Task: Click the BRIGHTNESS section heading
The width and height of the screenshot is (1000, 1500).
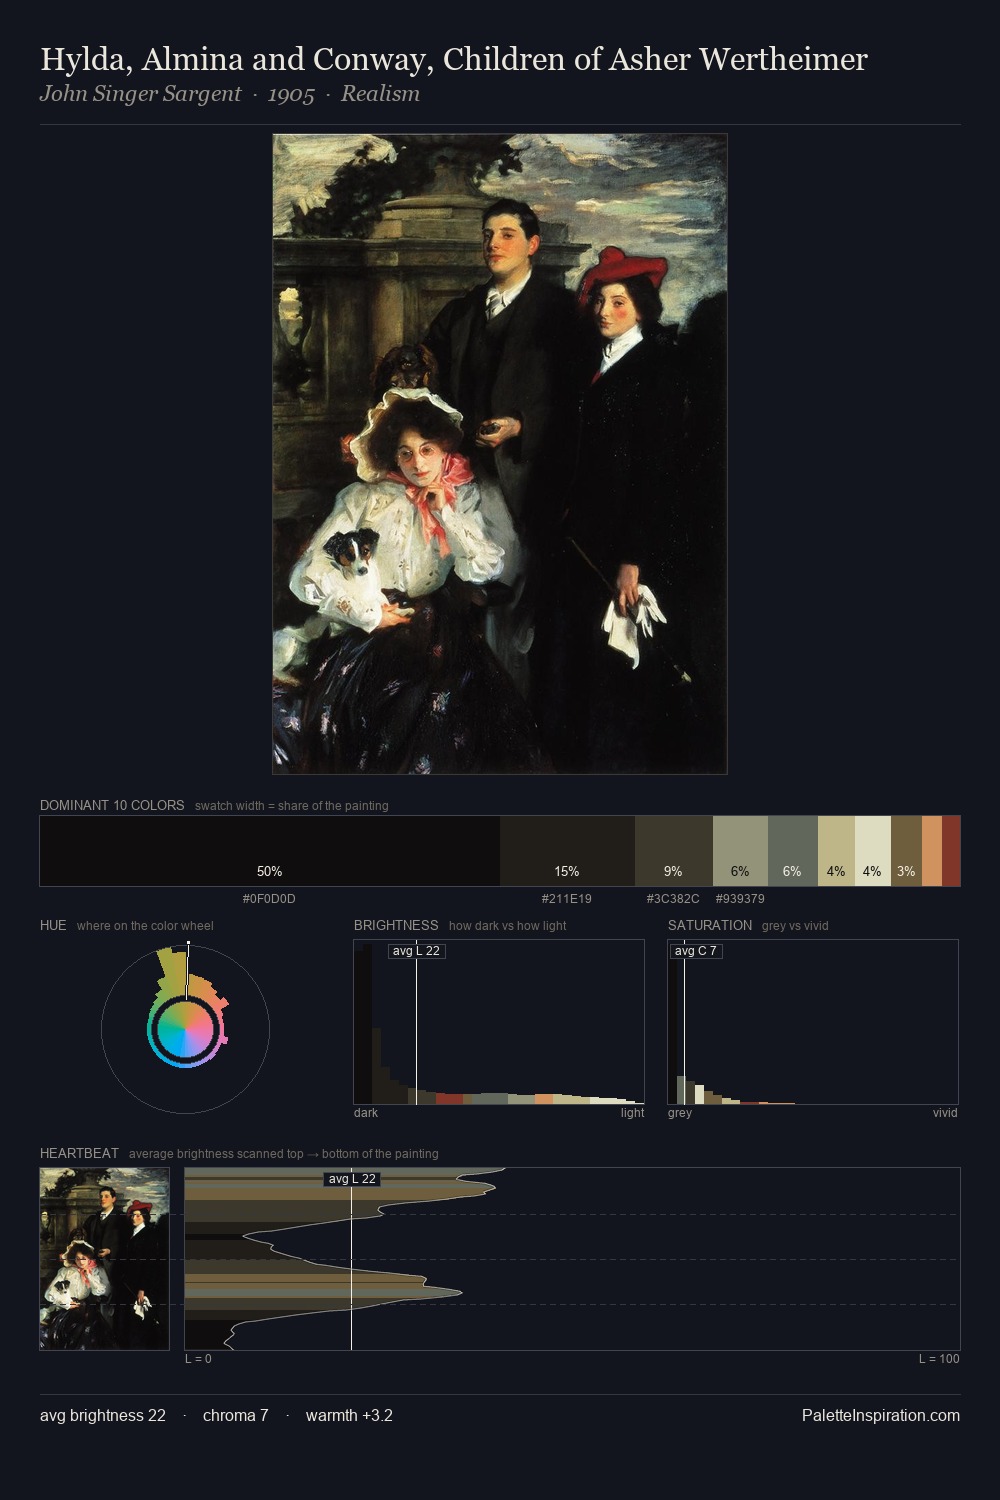Action: 396,925
